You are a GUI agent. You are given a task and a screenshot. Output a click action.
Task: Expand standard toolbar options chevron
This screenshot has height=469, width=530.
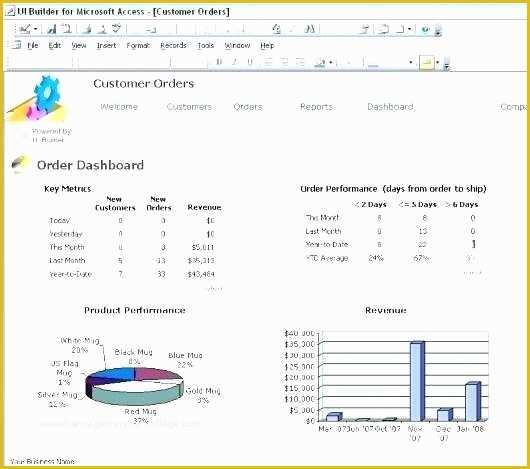438,31
